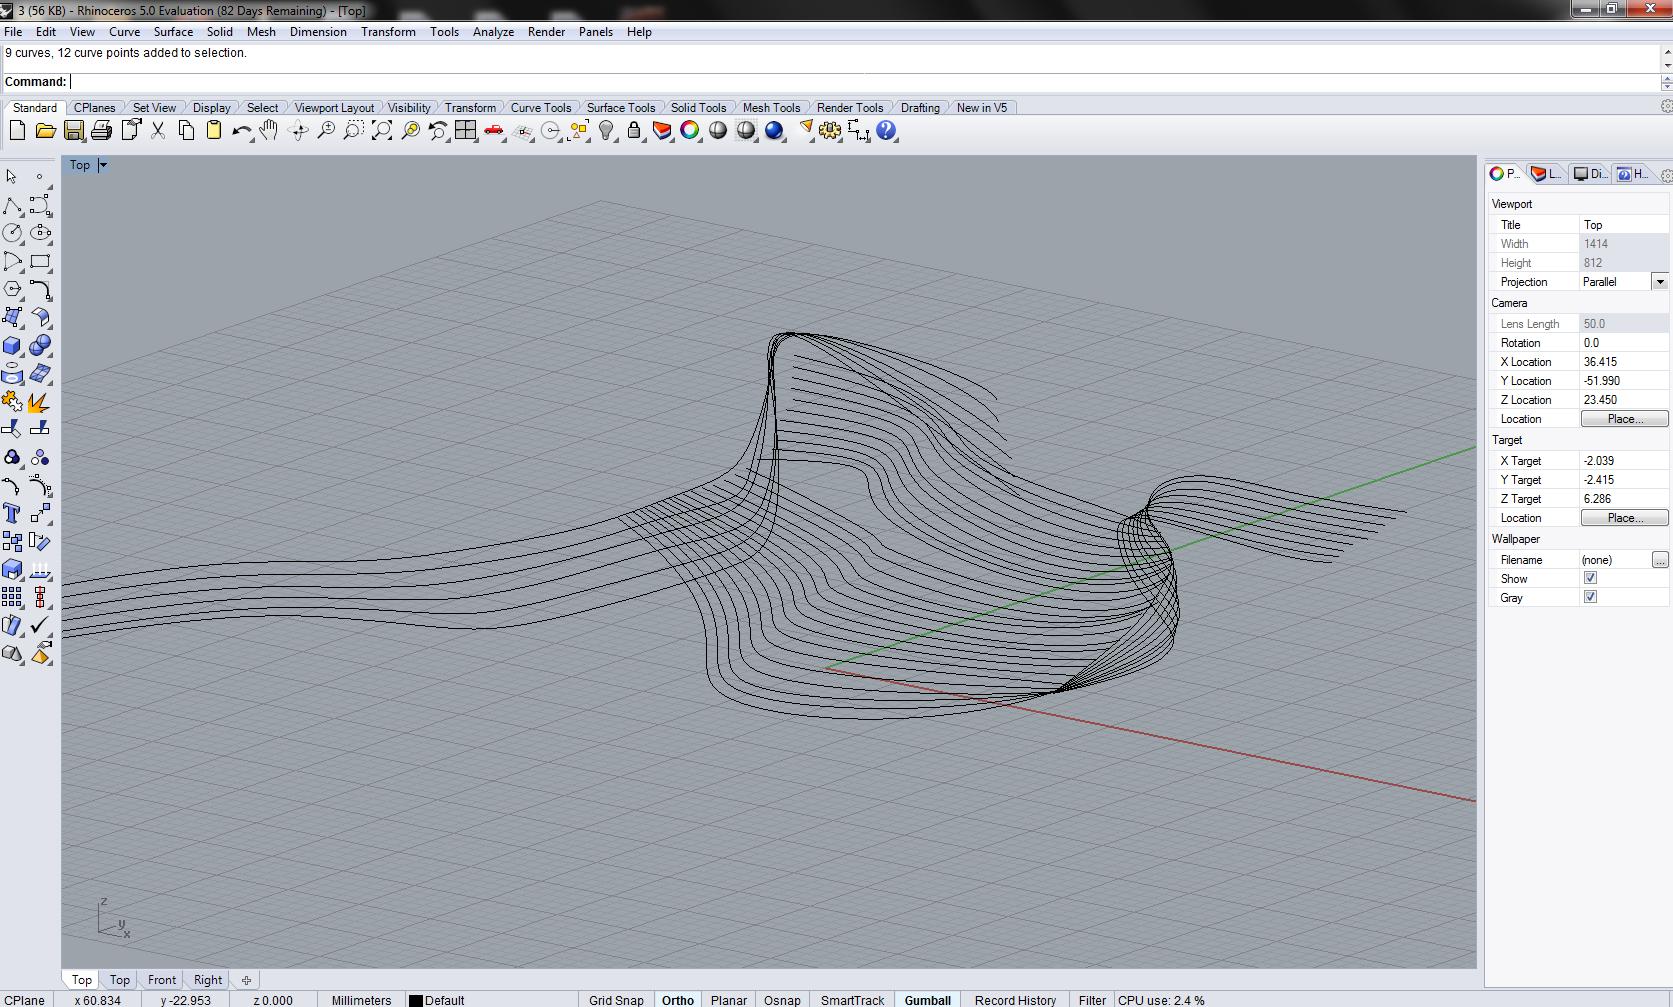Click the Help question mark icon
Screen dimensions: 1673x1007
point(886,131)
